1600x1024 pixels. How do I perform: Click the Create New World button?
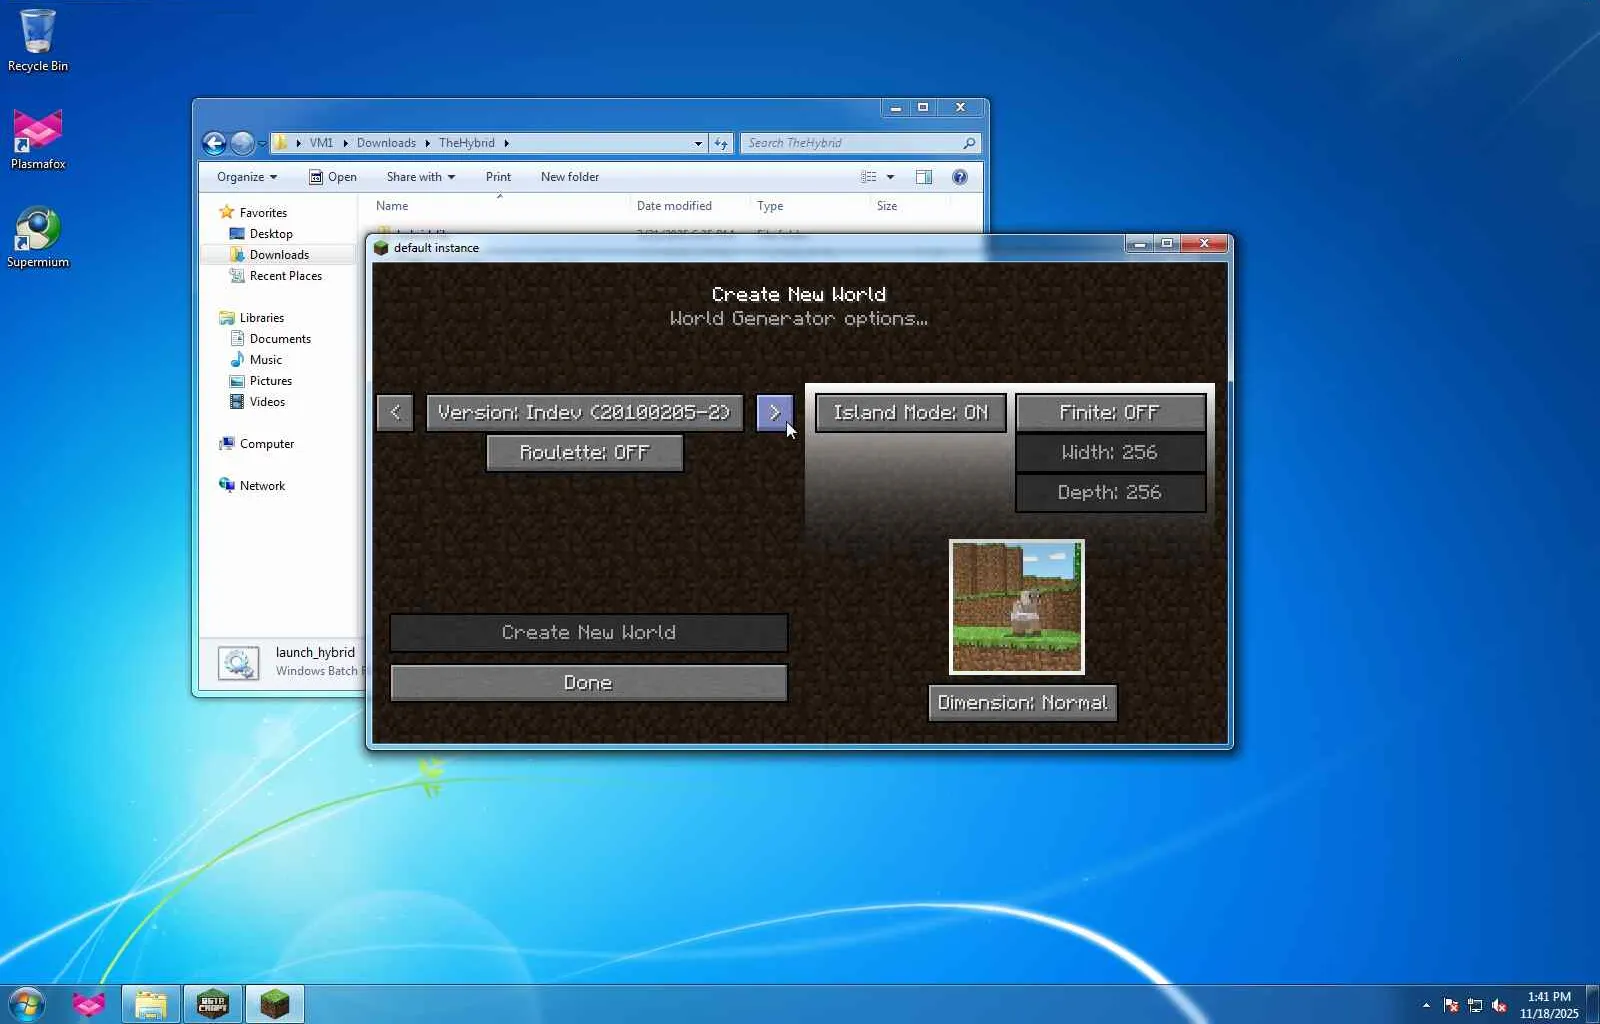coord(589,633)
